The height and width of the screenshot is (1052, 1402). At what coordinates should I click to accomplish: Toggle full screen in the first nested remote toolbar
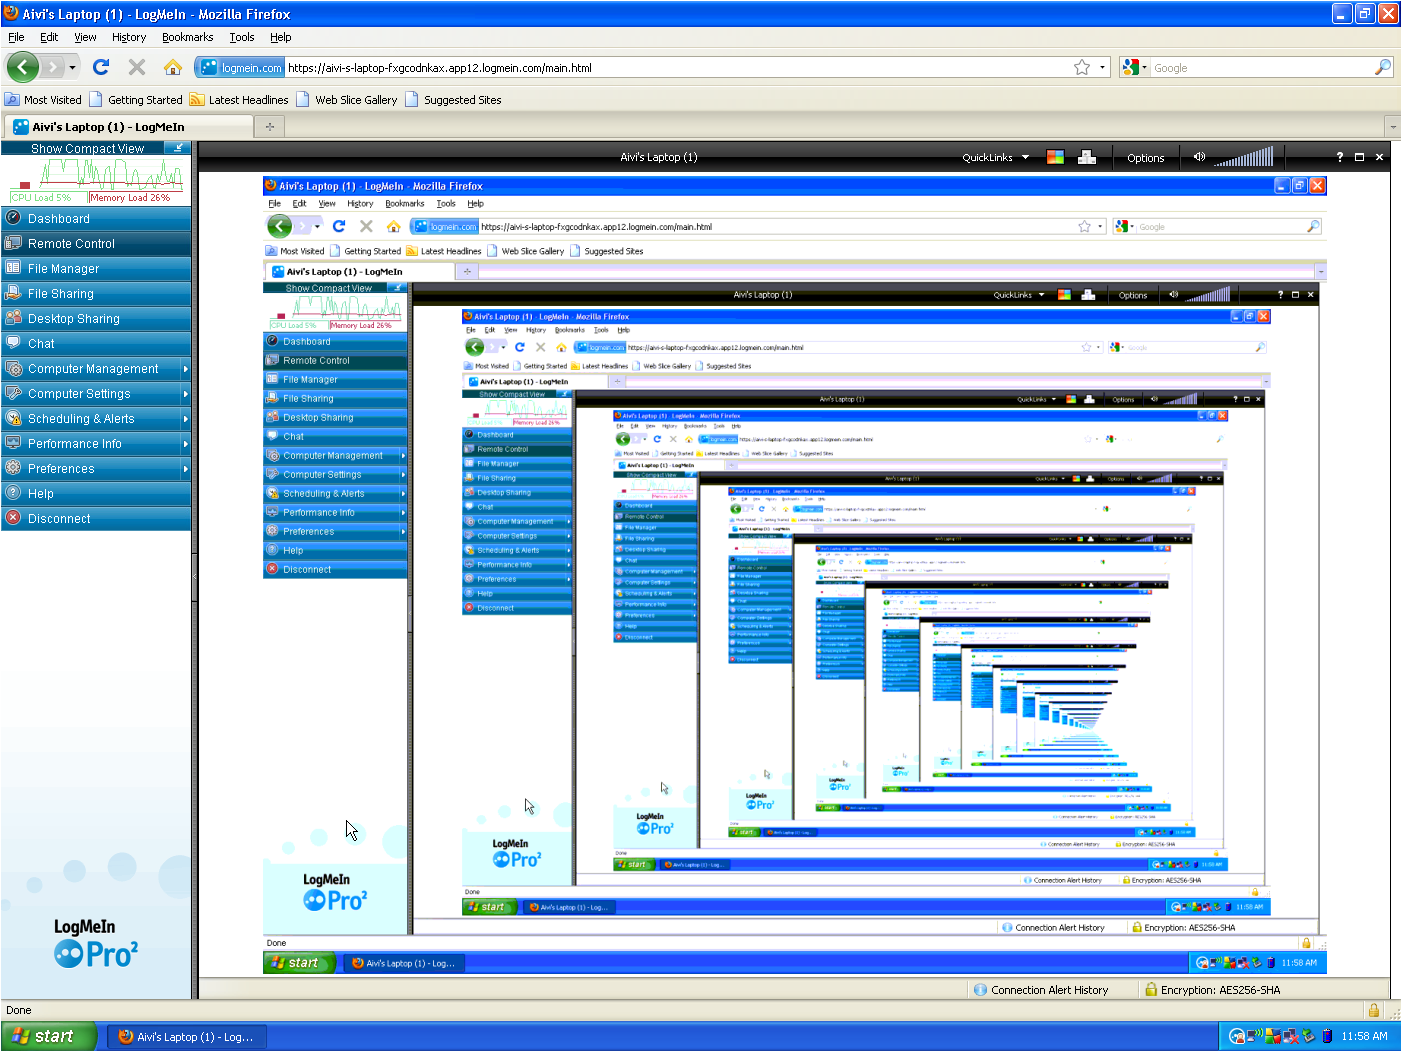[1295, 295]
